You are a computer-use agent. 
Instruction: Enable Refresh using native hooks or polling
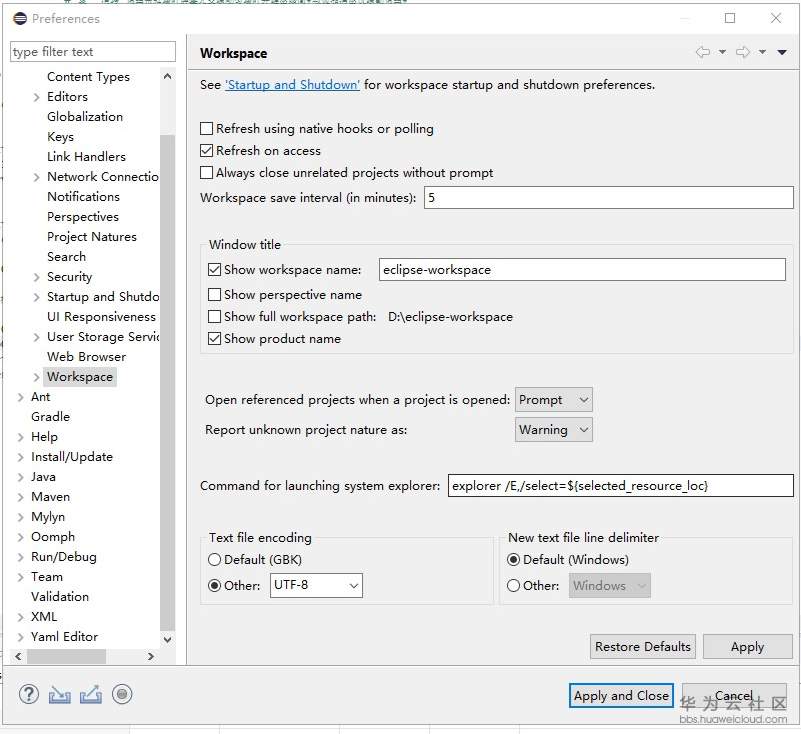(206, 128)
